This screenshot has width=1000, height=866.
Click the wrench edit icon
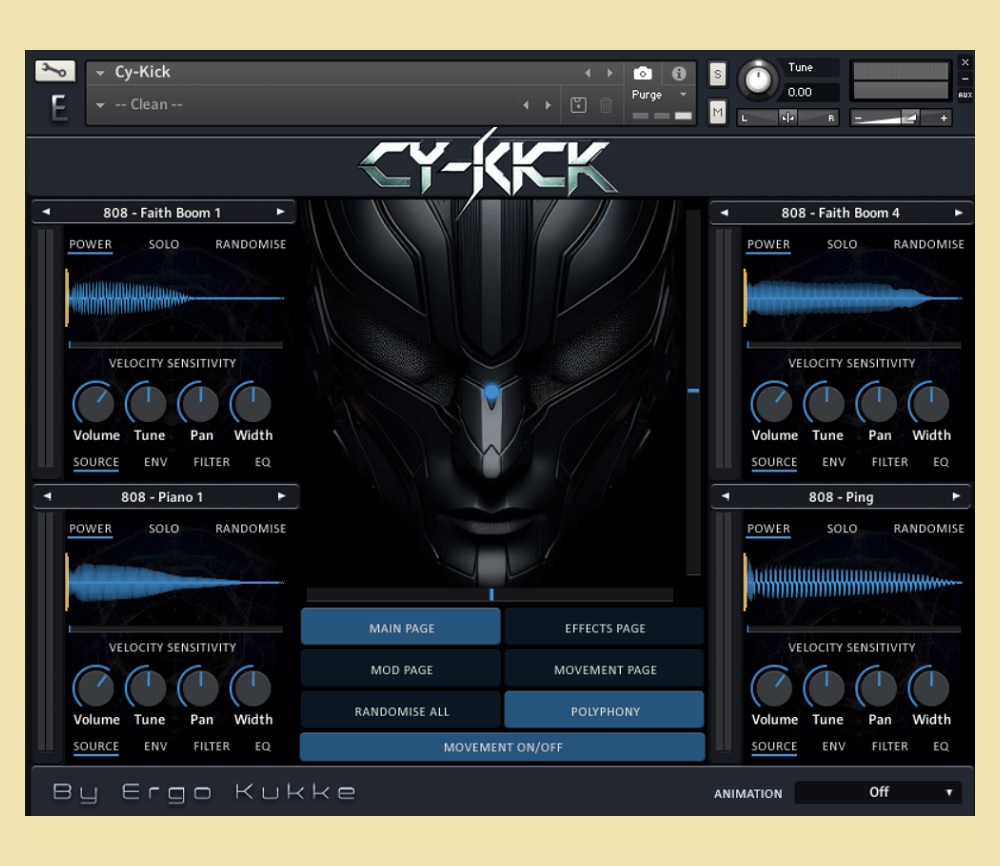tap(57, 71)
